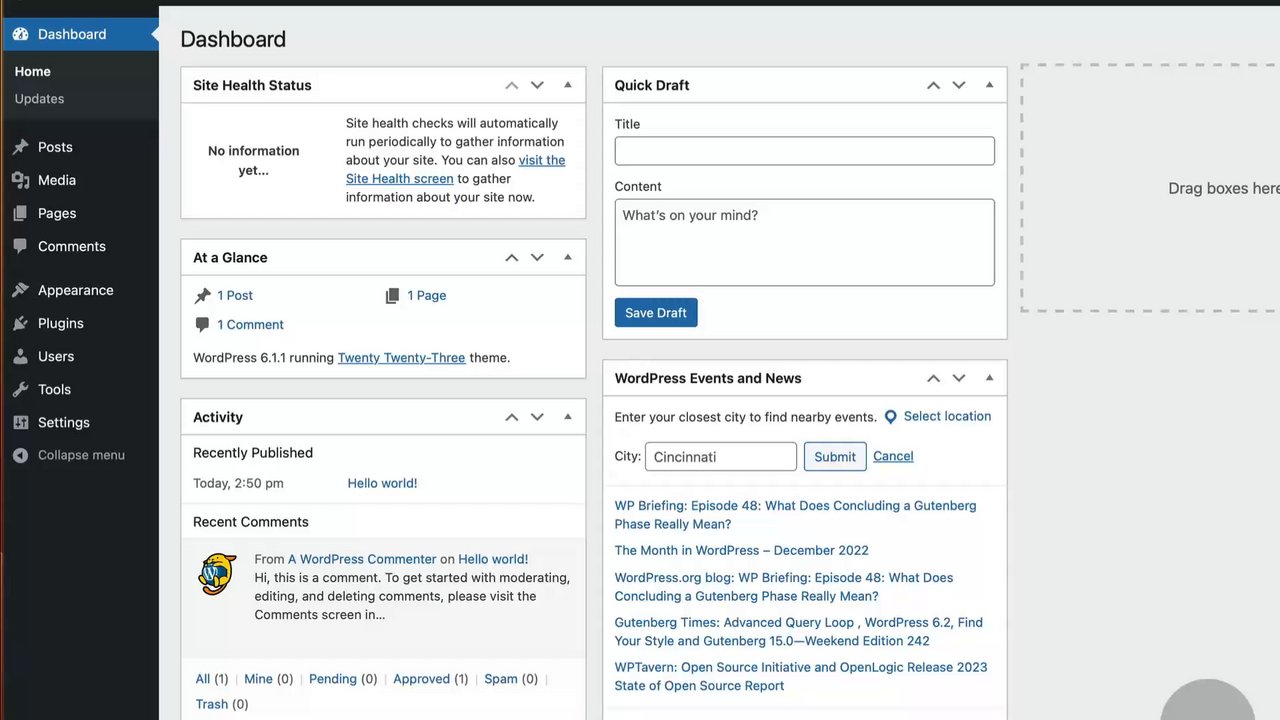Viewport: 1280px width, 720px height.
Task: Click the commenter avatar image
Action: 217,575
